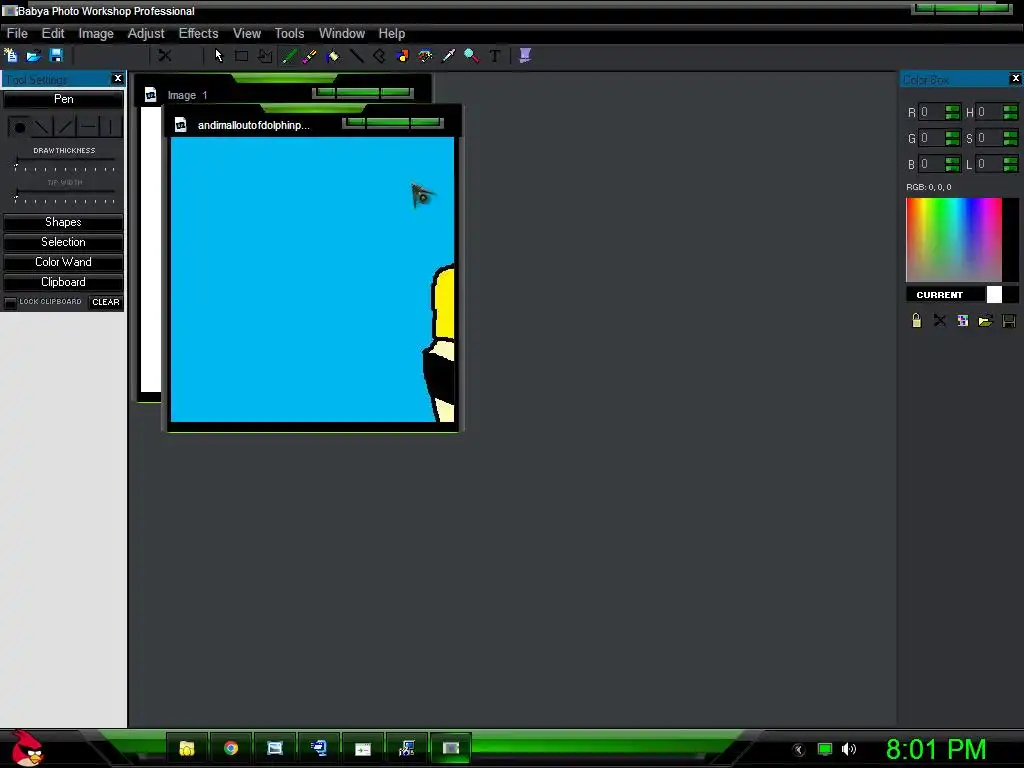
Task: Click the Save floppy disk toolbar icon
Action: pos(56,56)
